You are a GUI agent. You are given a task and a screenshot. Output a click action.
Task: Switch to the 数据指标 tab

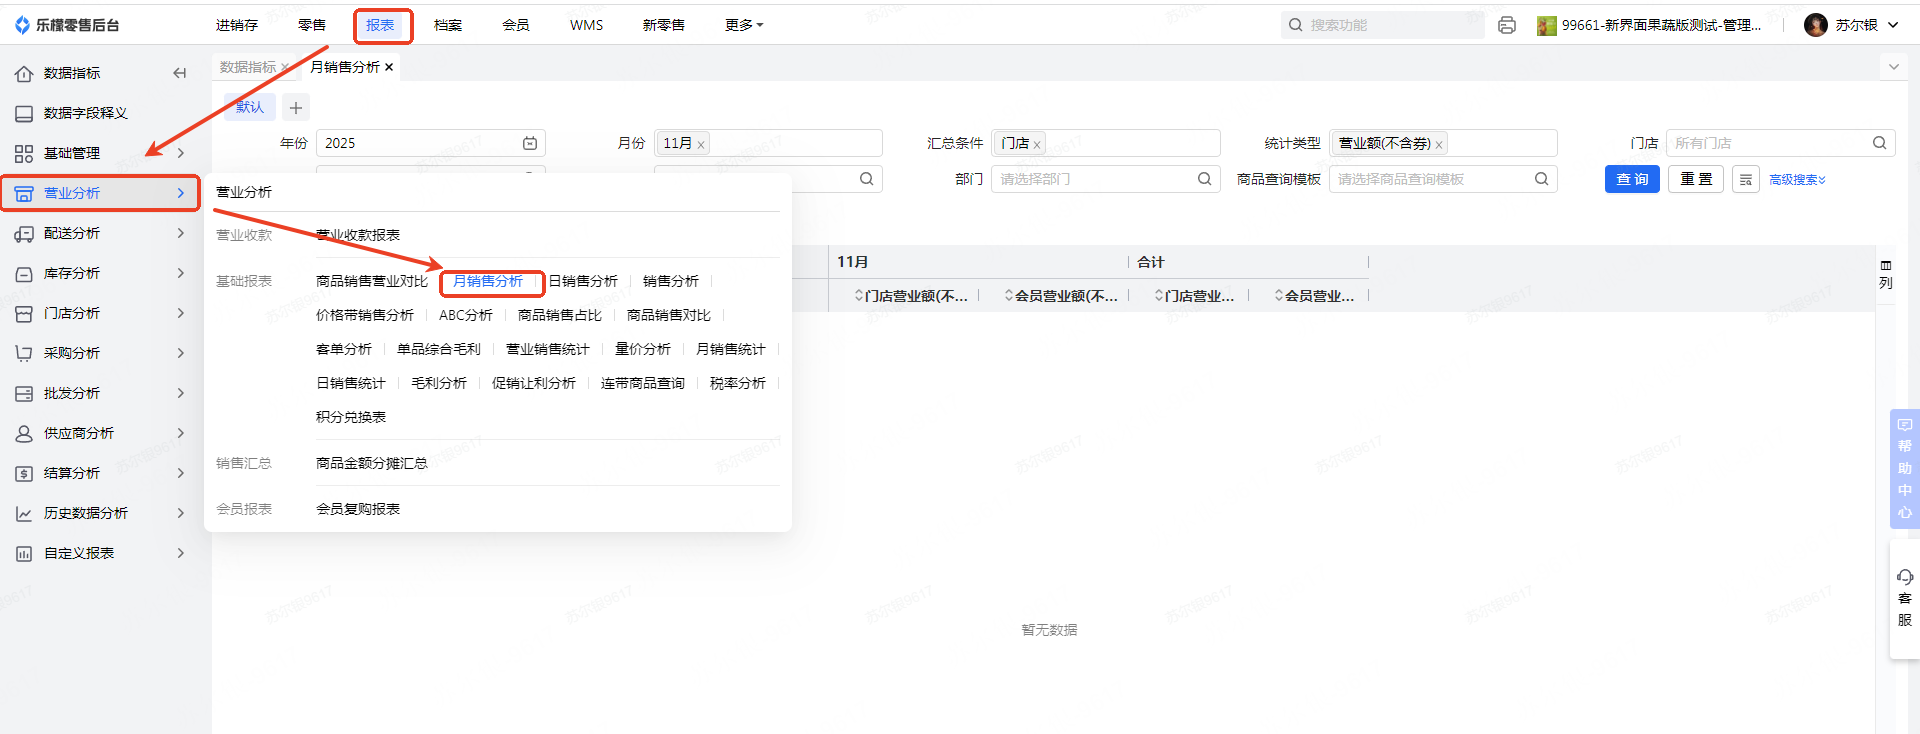pos(248,67)
